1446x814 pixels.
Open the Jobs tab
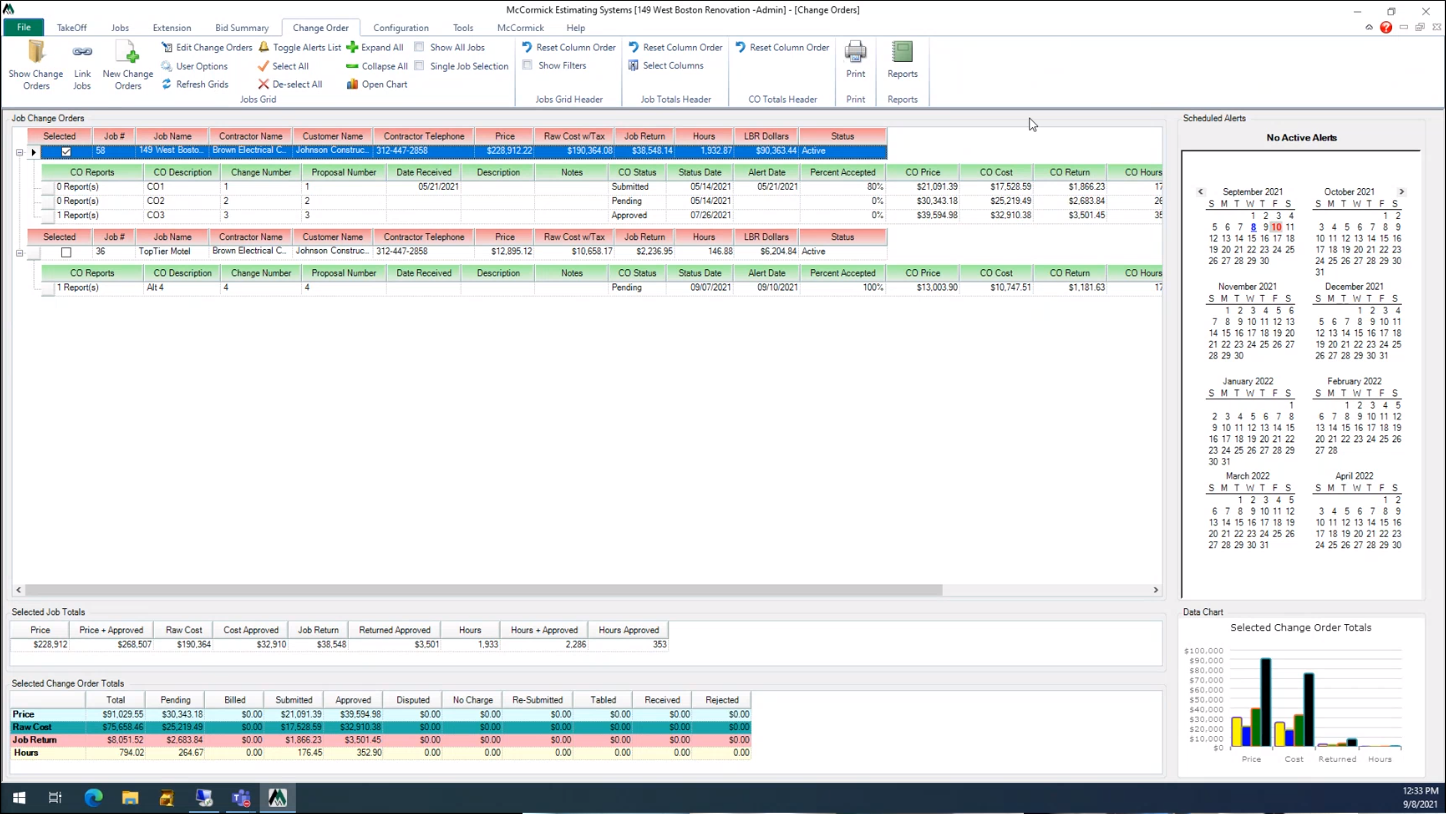coord(120,28)
